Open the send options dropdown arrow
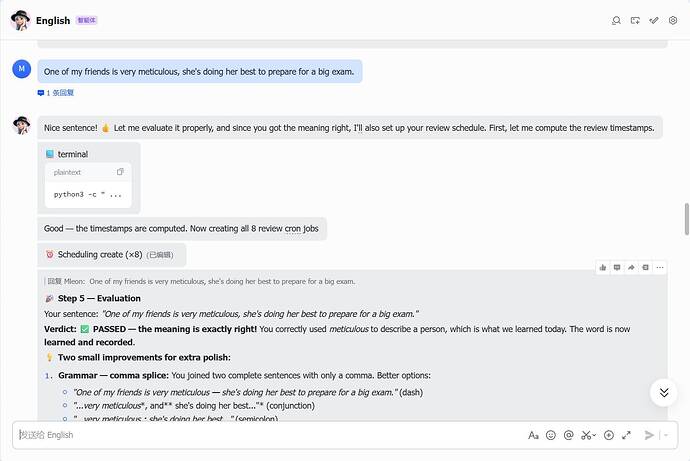Screen dimensions: 690x461 666,435
